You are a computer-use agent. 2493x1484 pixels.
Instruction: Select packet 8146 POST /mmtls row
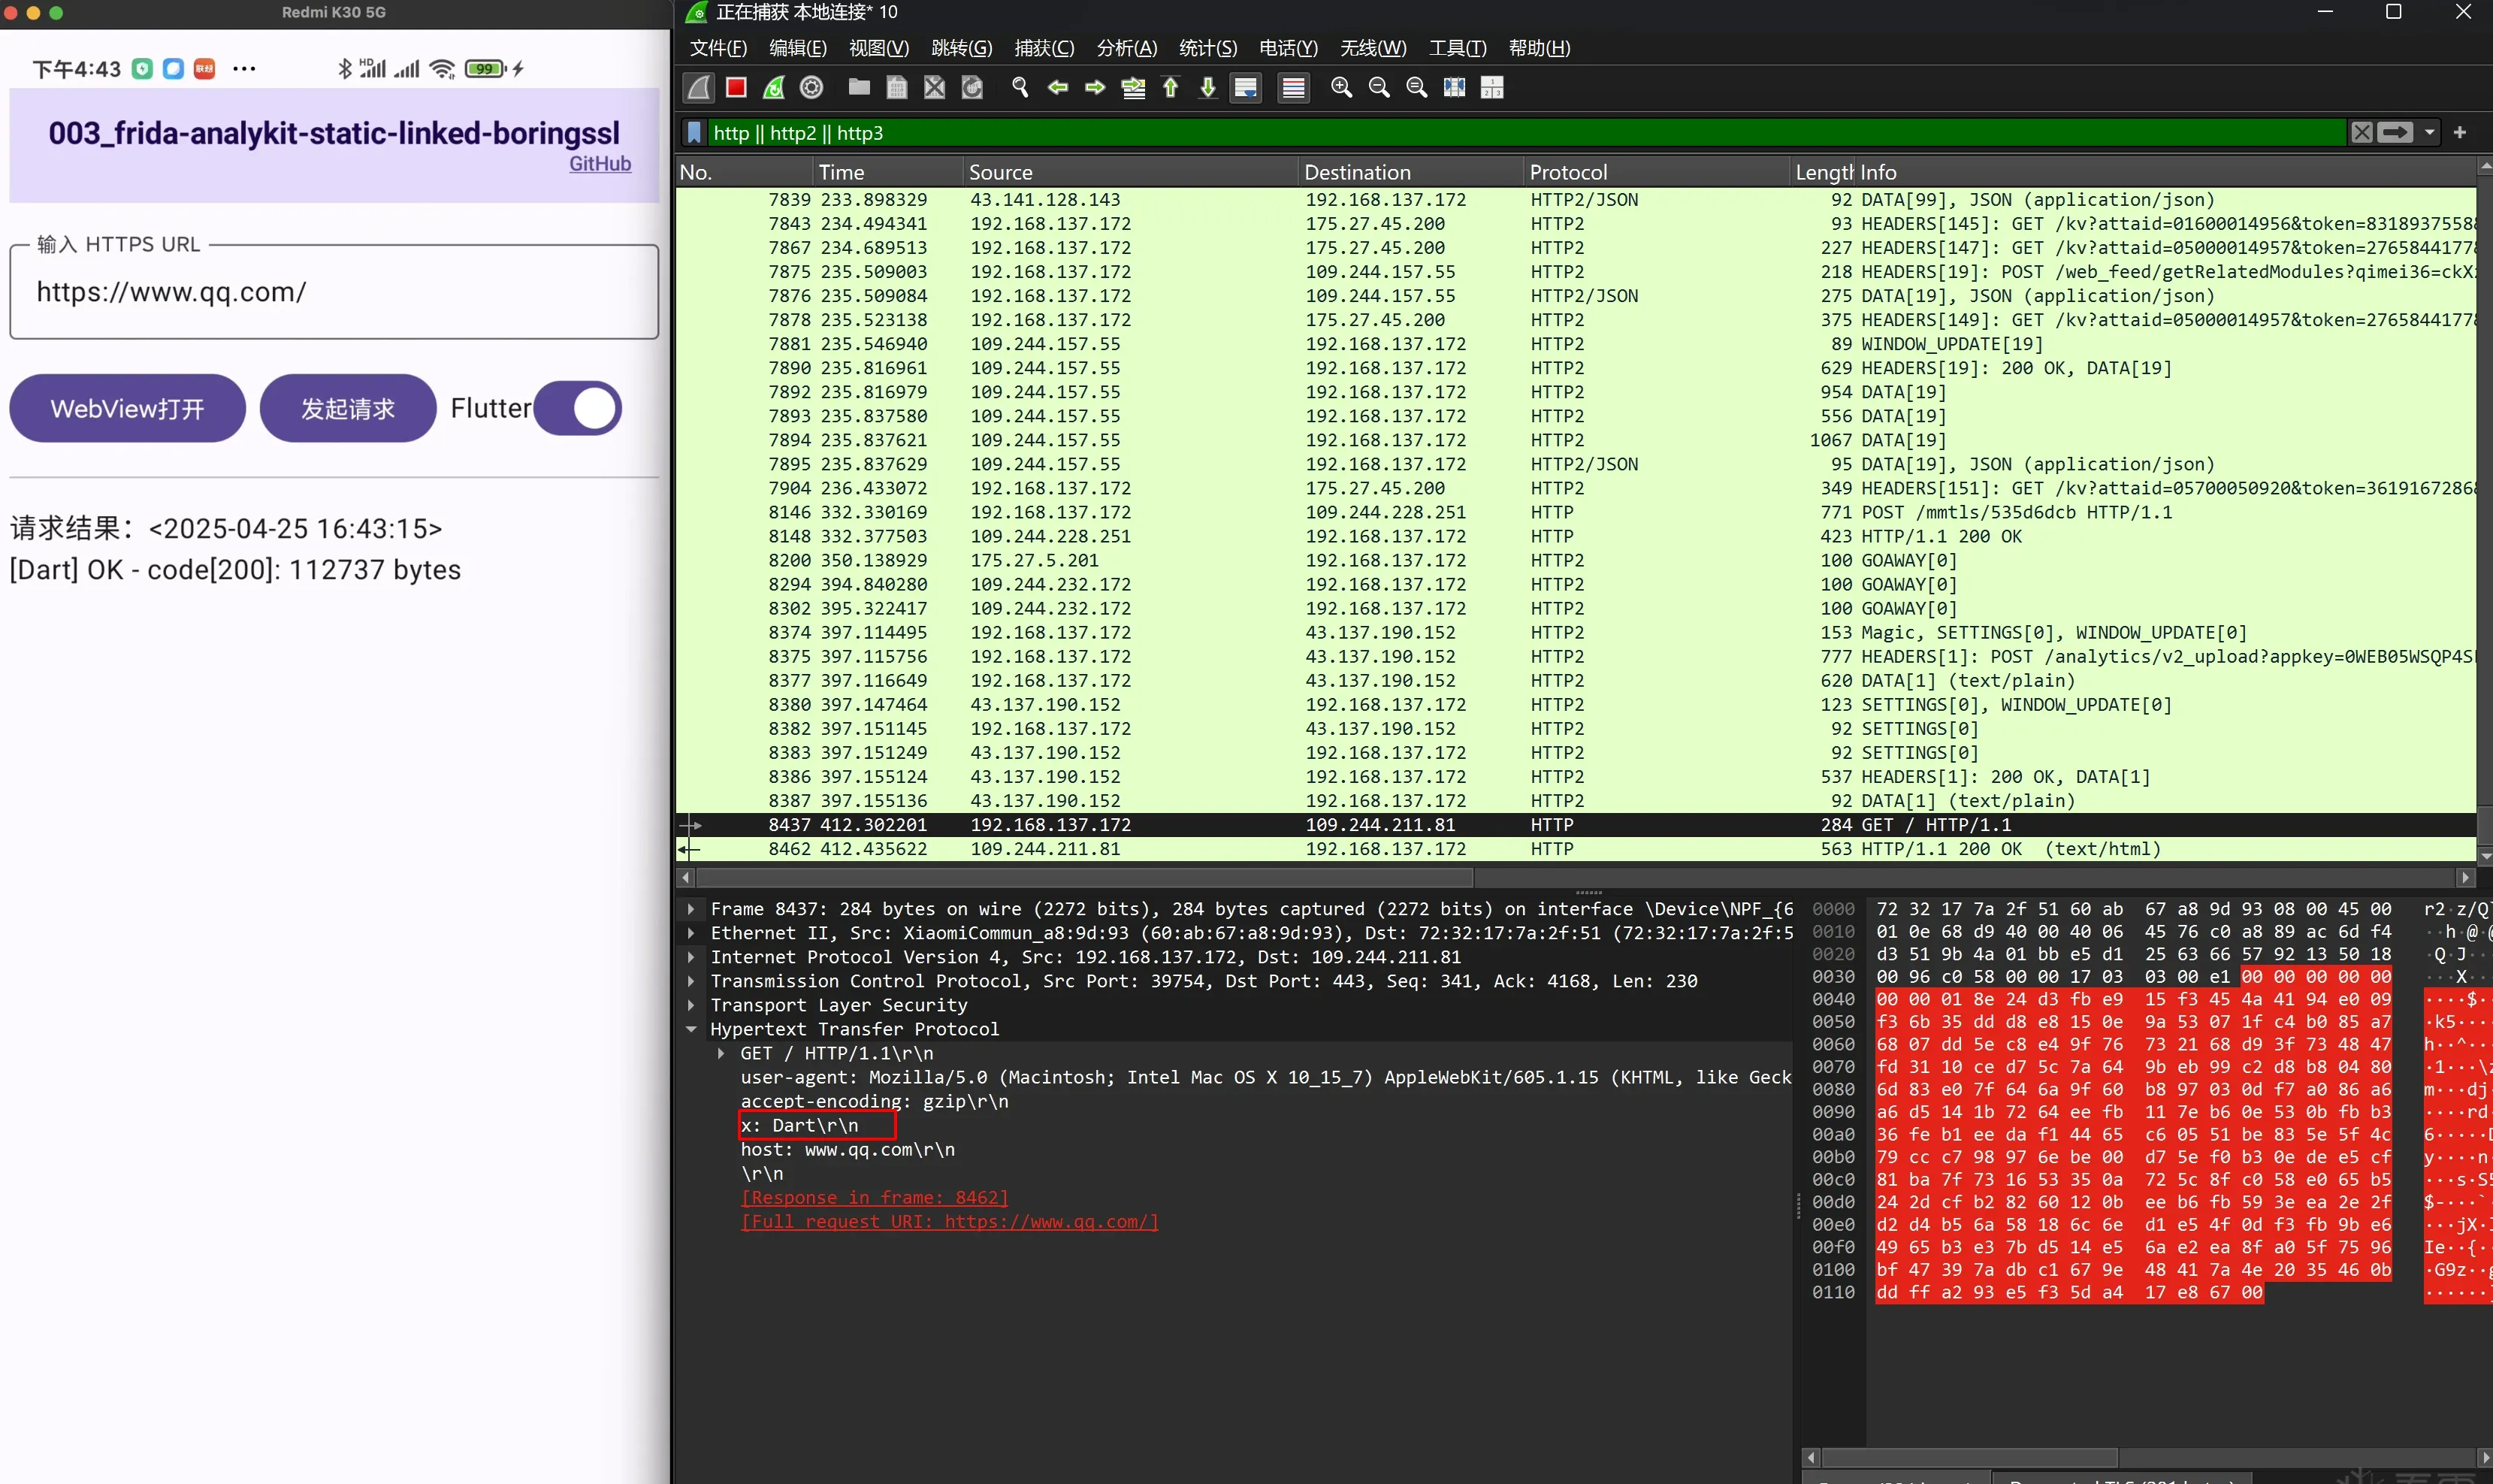(x=1575, y=512)
